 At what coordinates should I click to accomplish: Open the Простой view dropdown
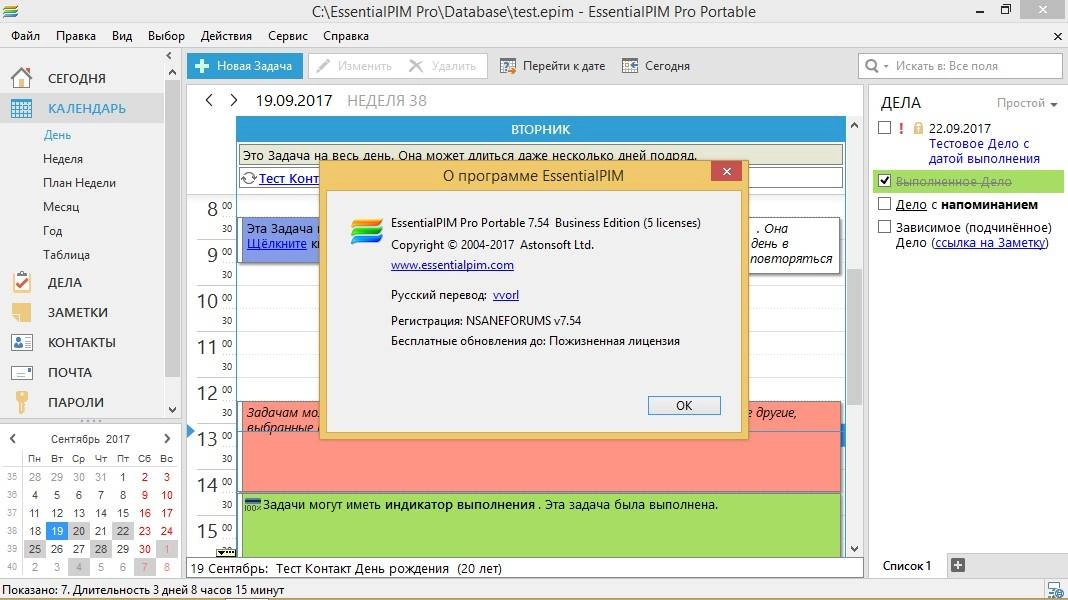1026,103
